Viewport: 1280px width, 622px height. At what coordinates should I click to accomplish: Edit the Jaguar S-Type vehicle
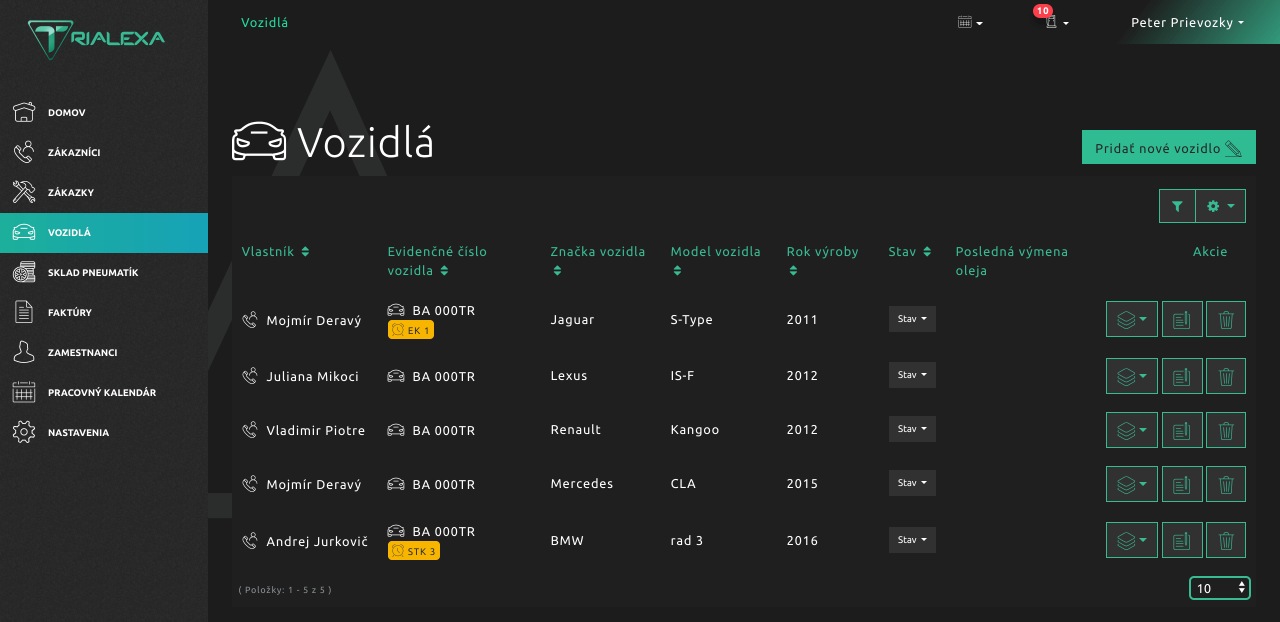click(1182, 319)
